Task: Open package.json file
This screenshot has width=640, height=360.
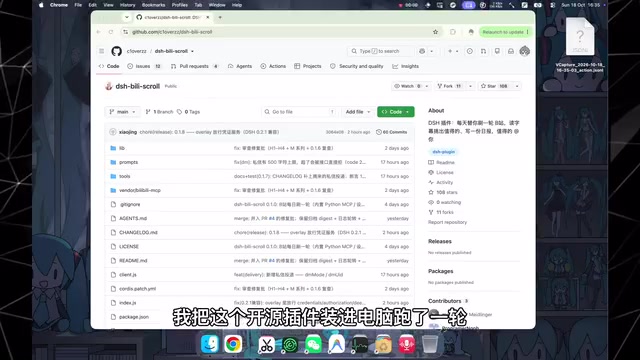Action: 134,317
